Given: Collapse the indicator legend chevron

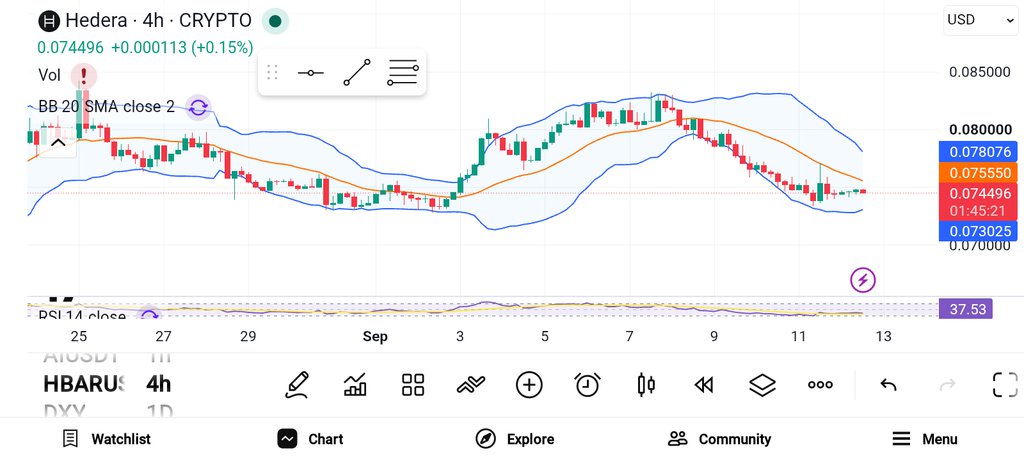Looking at the screenshot, I should [x=57, y=142].
